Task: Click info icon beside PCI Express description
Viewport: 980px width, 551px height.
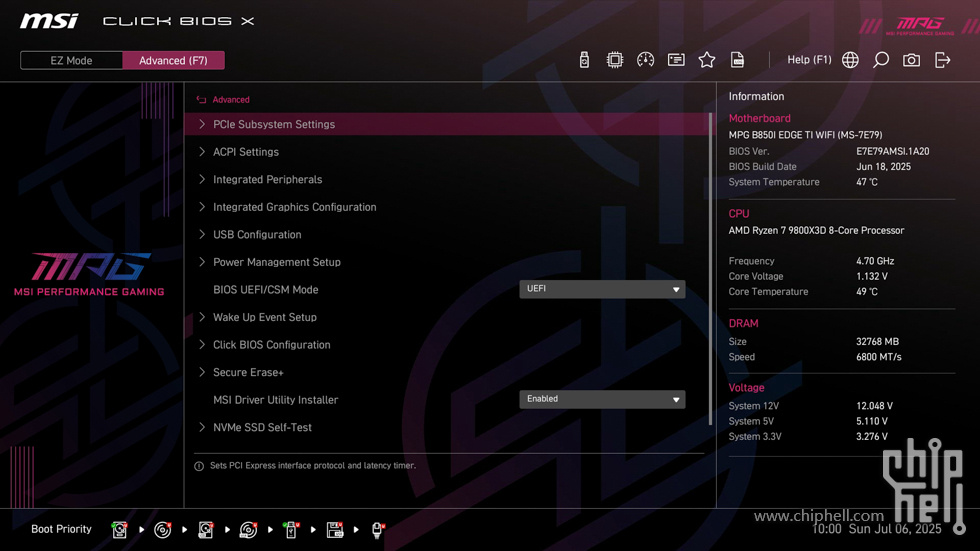Action: tap(199, 466)
